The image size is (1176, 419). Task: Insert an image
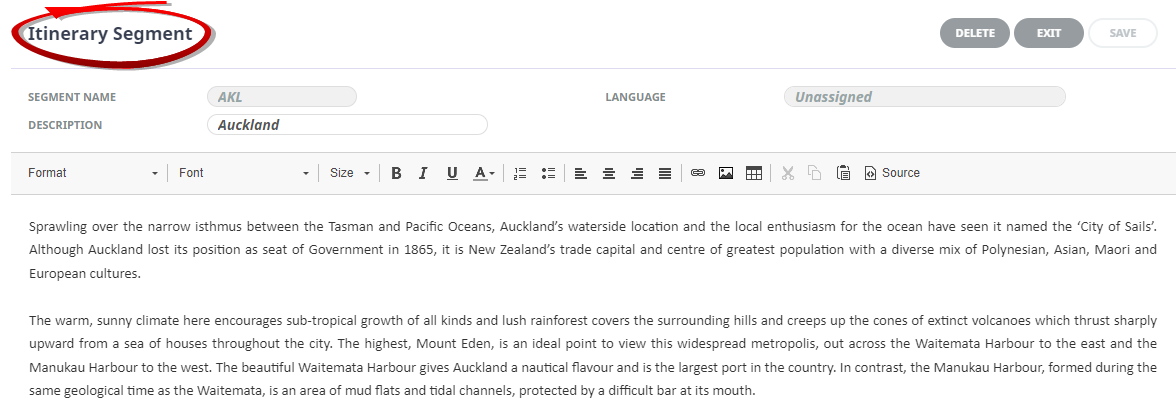725,173
